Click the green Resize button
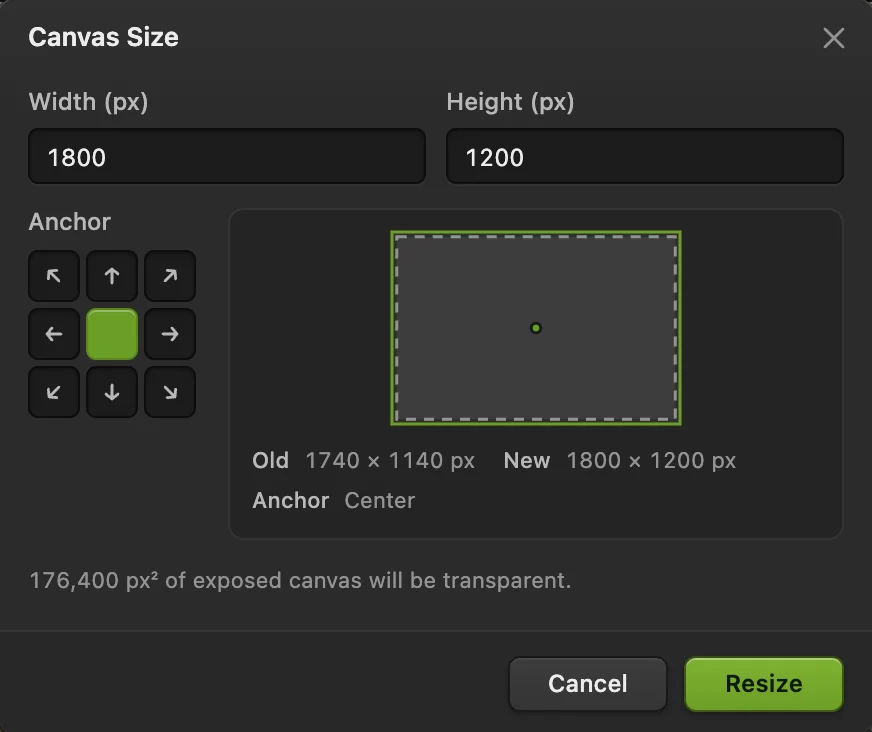The width and height of the screenshot is (872, 732). tap(764, 684)
